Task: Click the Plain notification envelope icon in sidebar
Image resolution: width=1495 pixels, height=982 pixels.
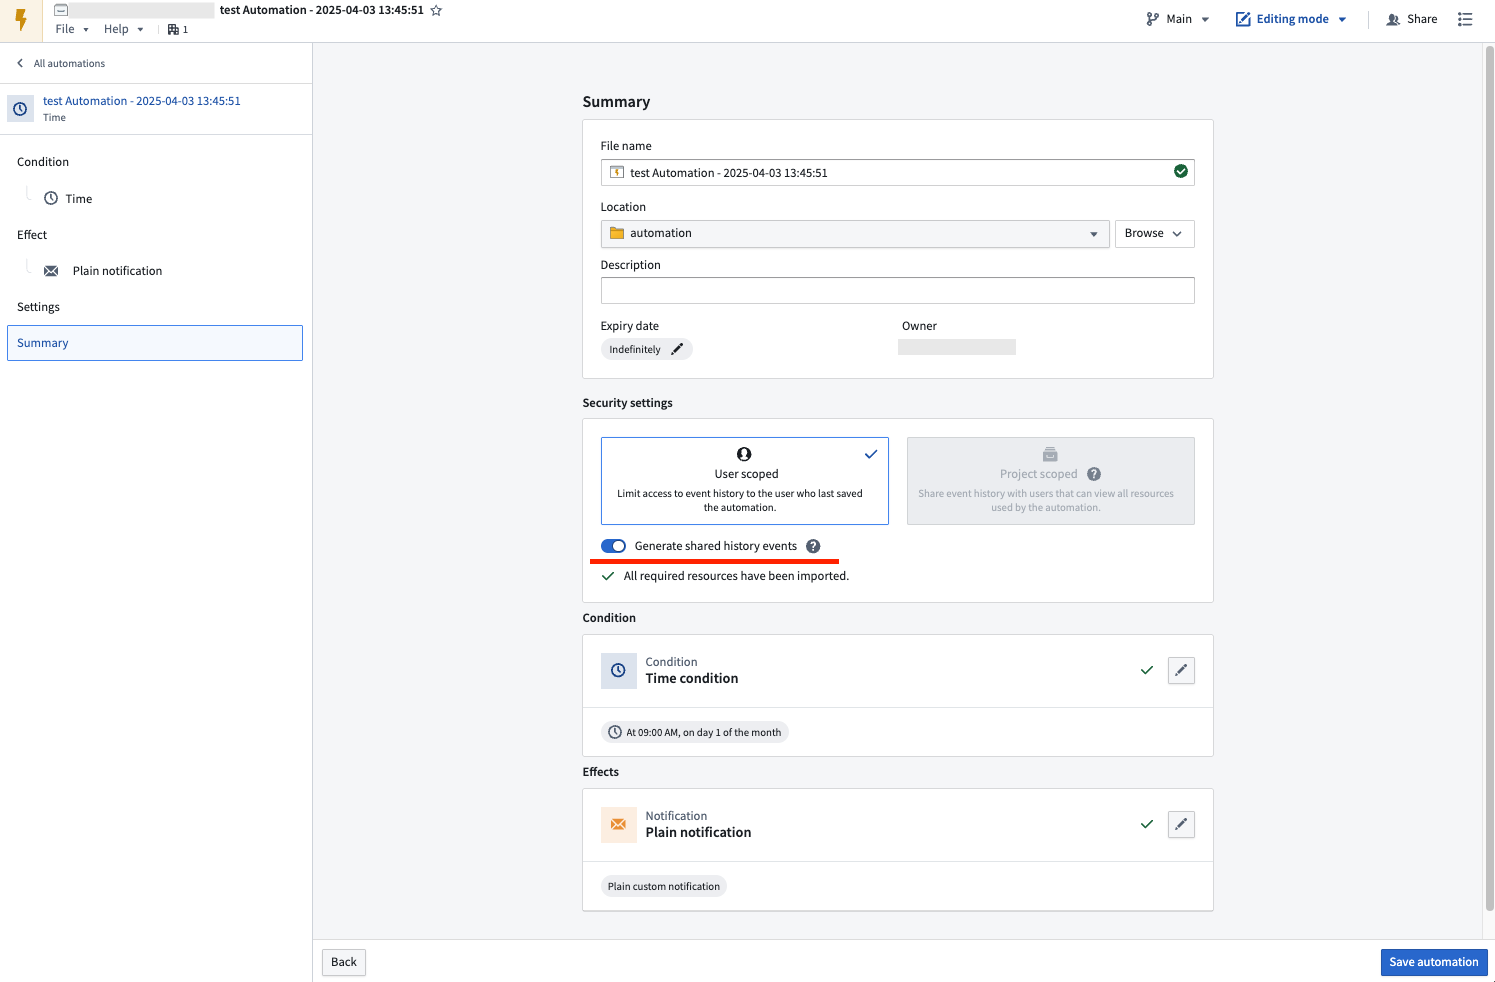Action: pyautogui.click(x=51, y=270)
